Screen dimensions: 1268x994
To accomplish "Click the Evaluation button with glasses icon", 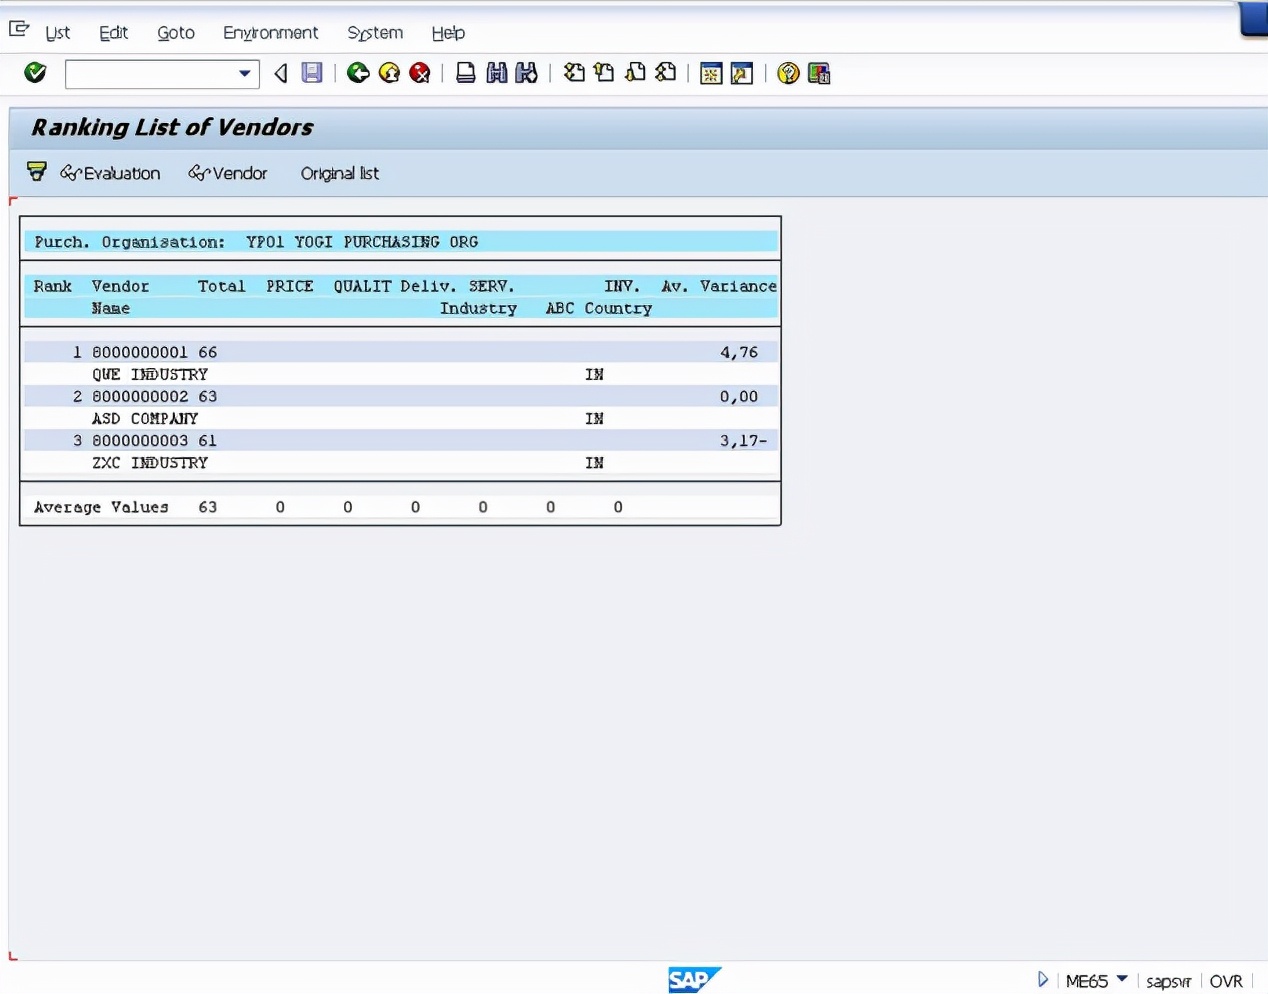I will pos(110,172).
